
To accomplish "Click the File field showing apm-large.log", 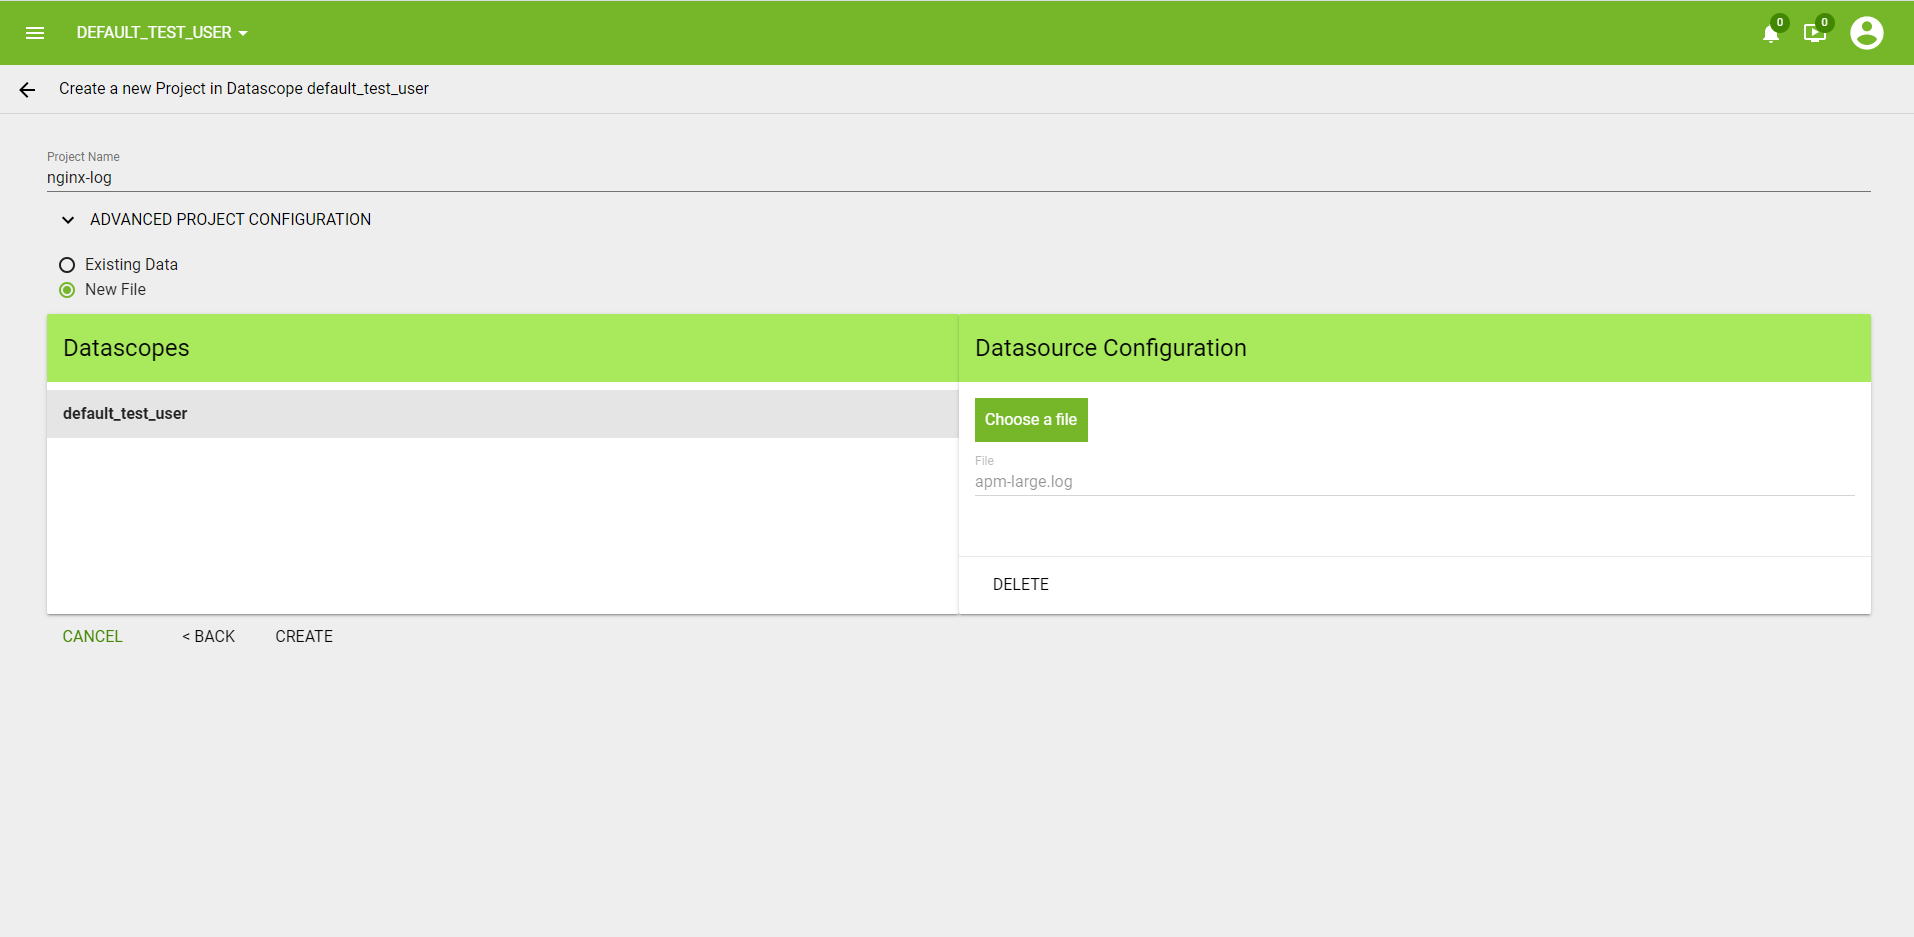I will [1414, 482].
